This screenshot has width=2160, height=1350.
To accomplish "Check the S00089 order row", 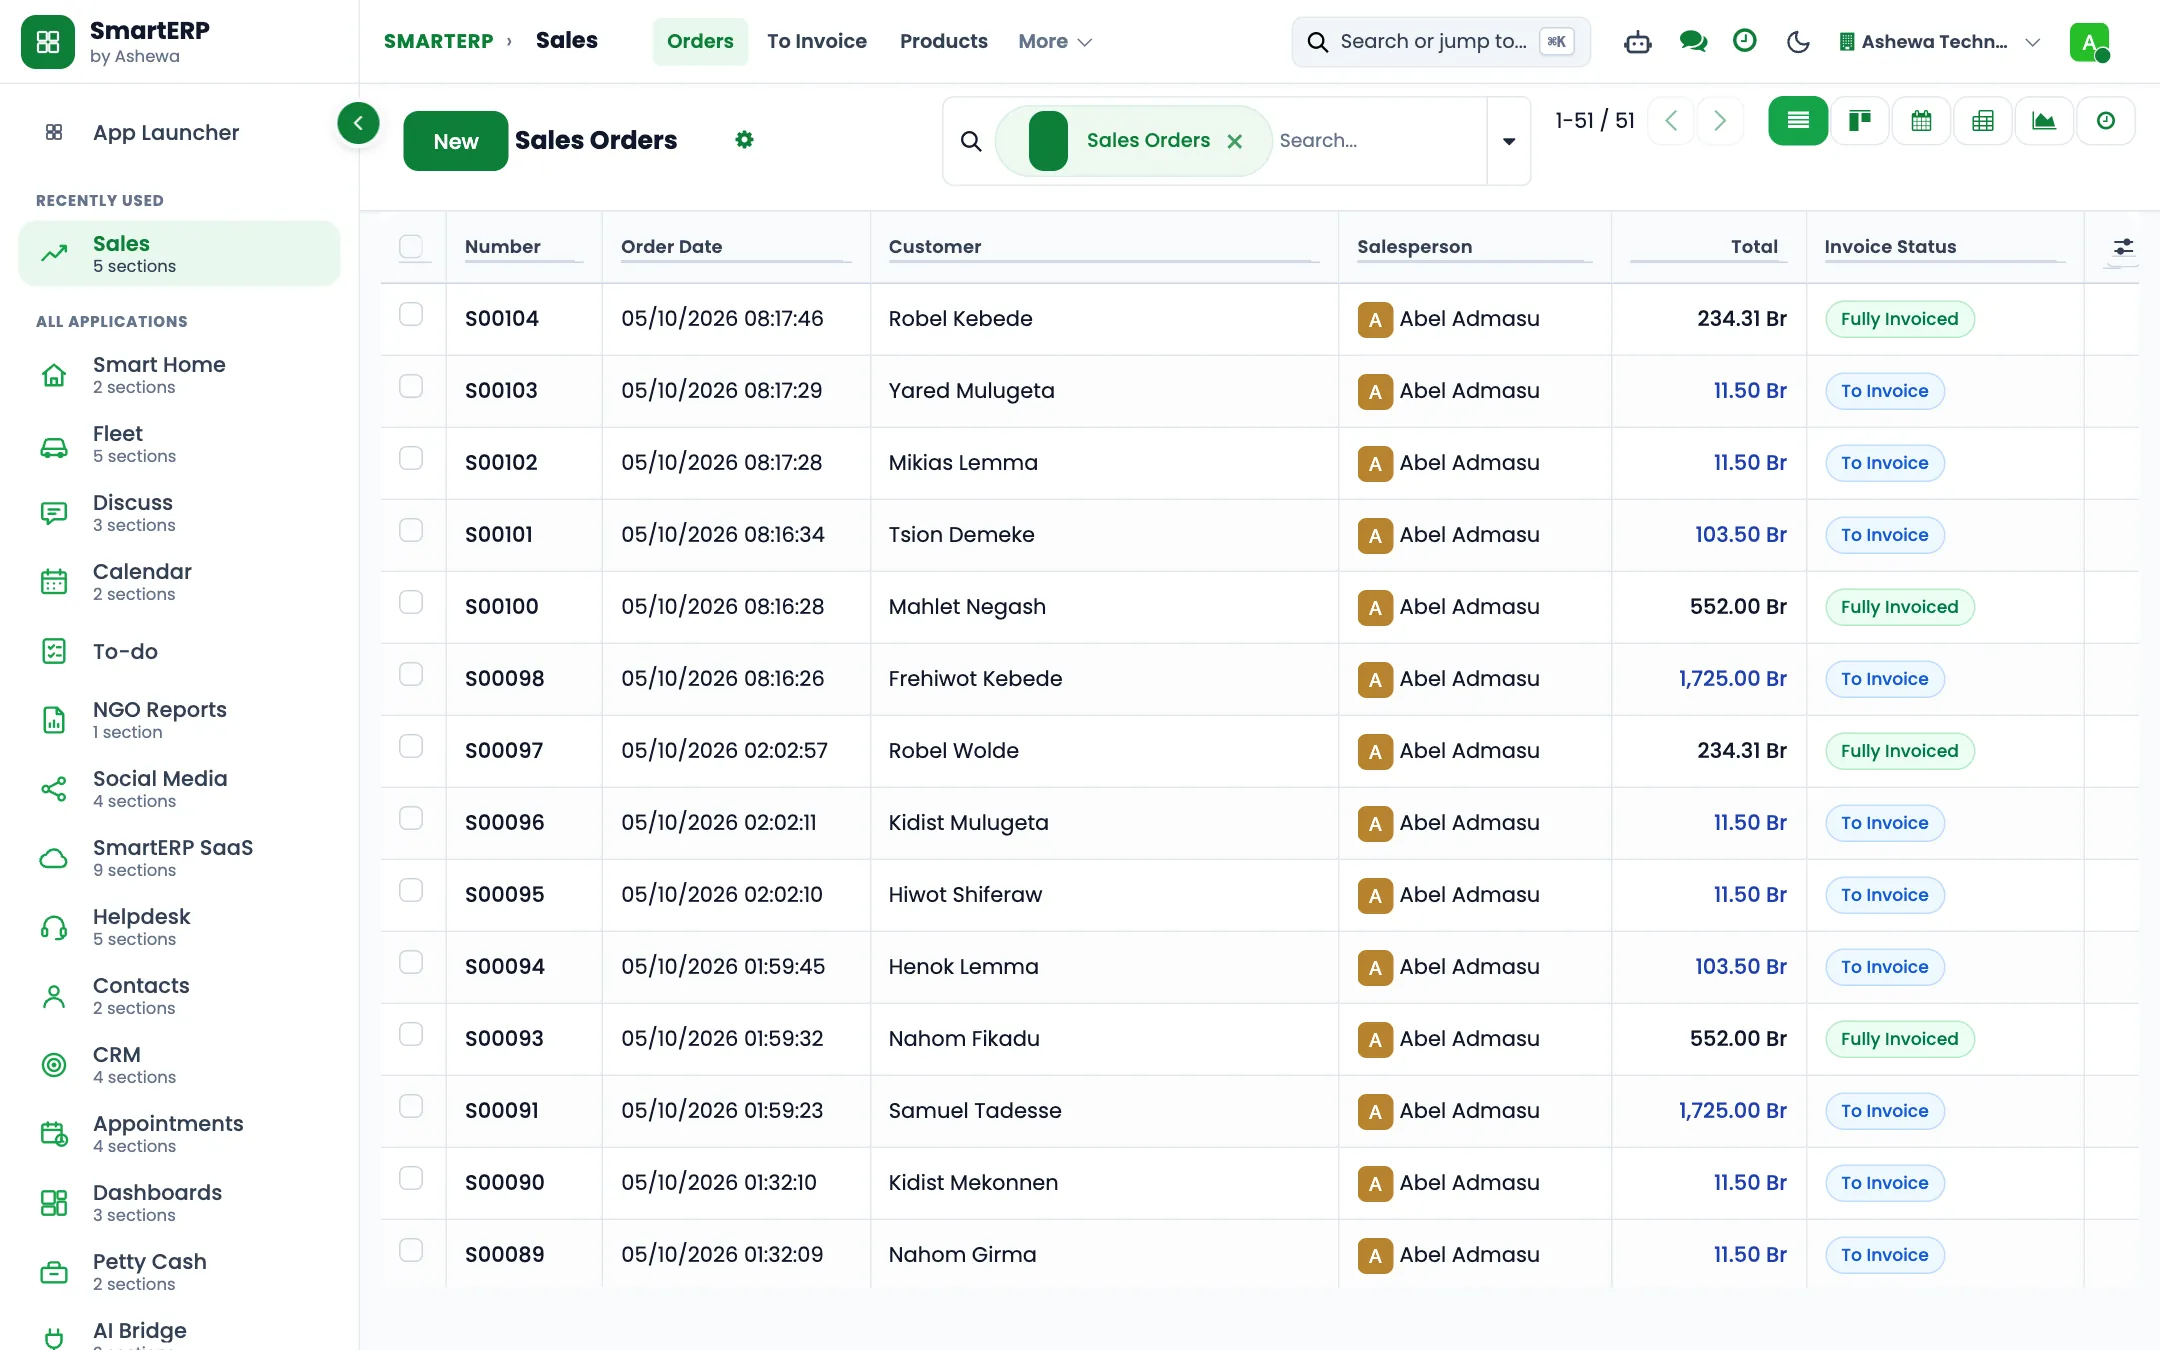I will click(411, 1250).
